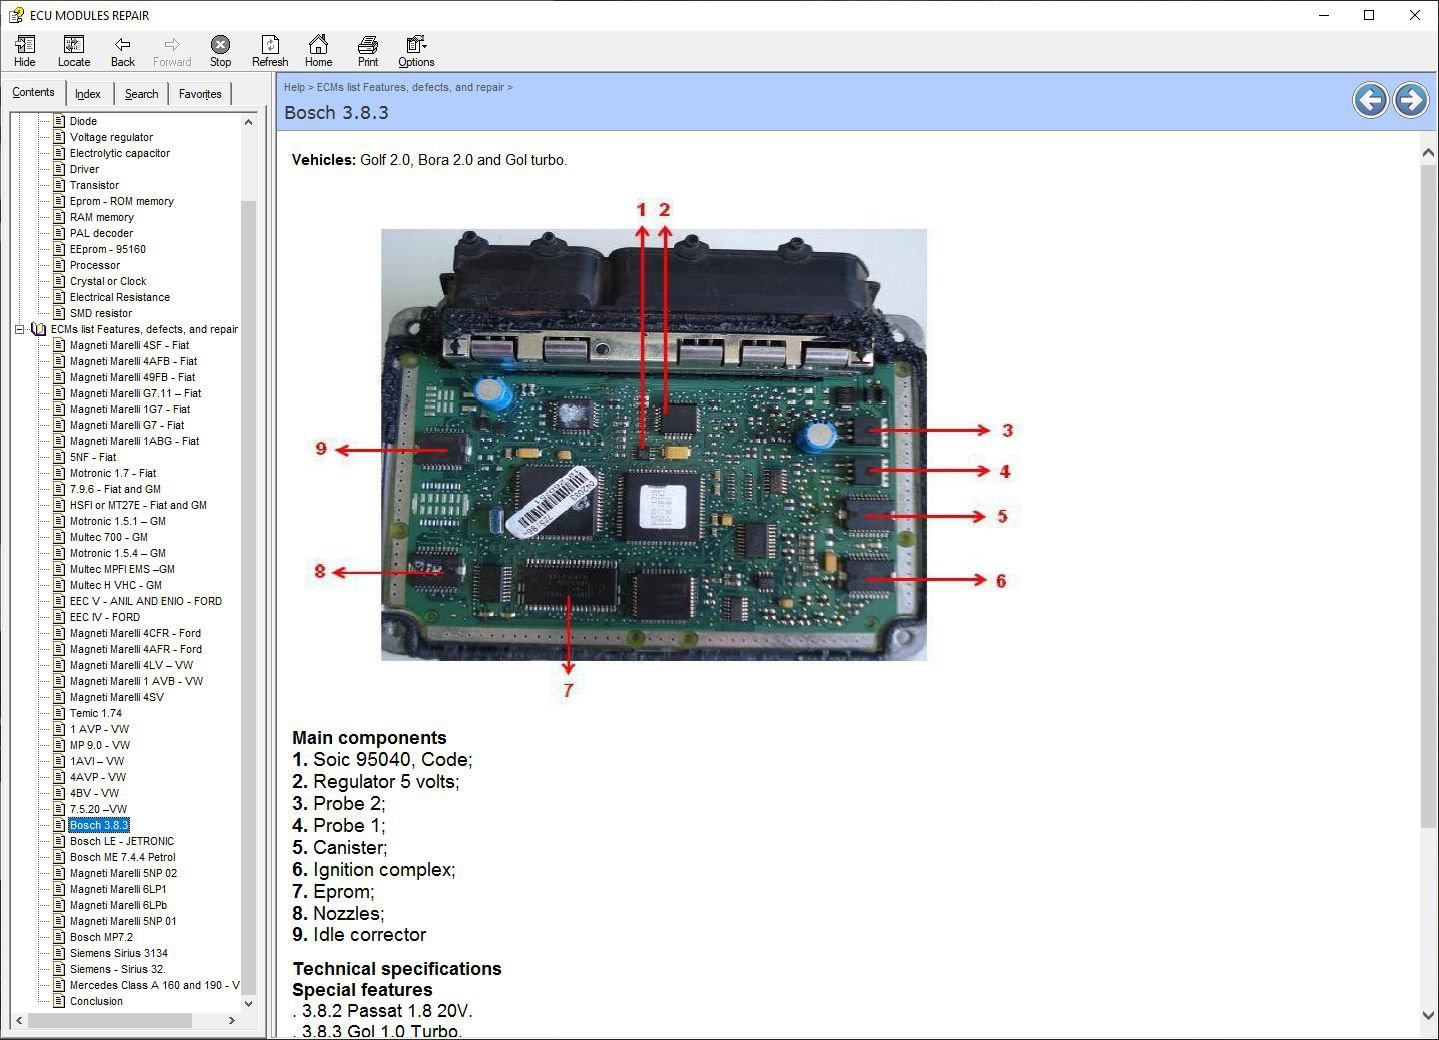Collapse the ECMs list Features tree node
The height and width of the screenshot is (1040, 1439).
(19, 329)
